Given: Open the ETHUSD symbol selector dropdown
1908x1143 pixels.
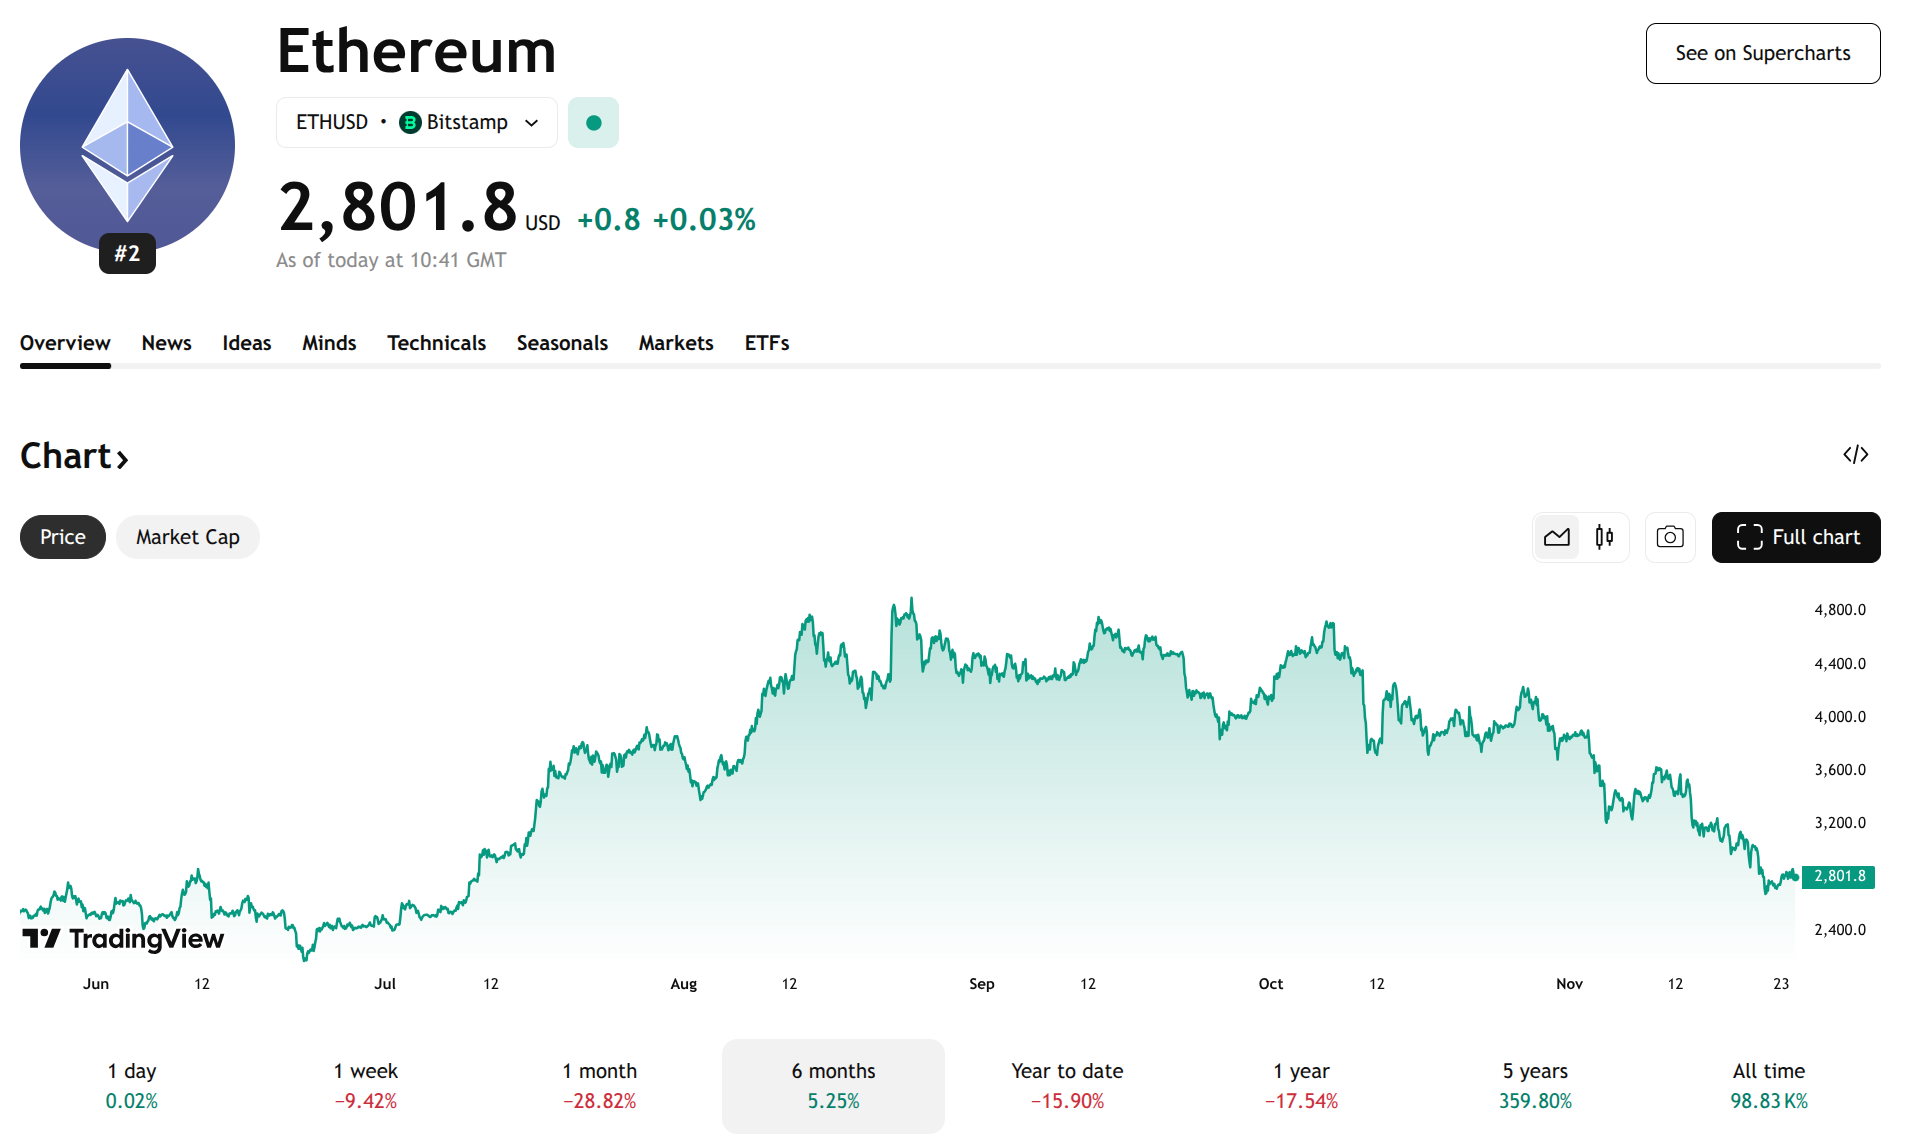Looking at the screenshot, I should pos(416,121).
